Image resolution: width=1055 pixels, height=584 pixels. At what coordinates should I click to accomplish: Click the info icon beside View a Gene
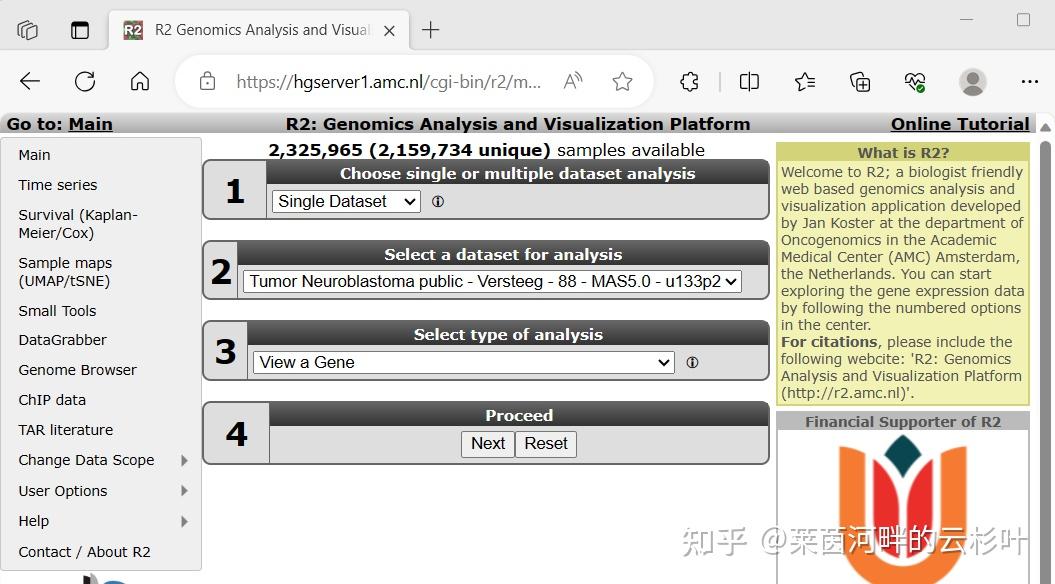pos(692,363)
